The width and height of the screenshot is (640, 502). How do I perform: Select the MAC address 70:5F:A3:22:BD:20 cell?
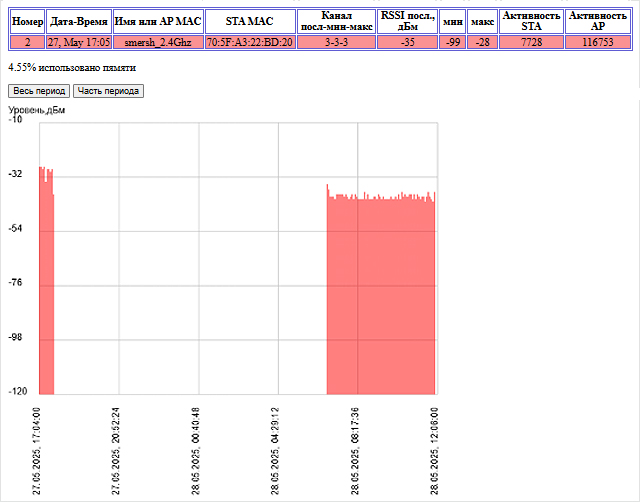click(249, 43)
